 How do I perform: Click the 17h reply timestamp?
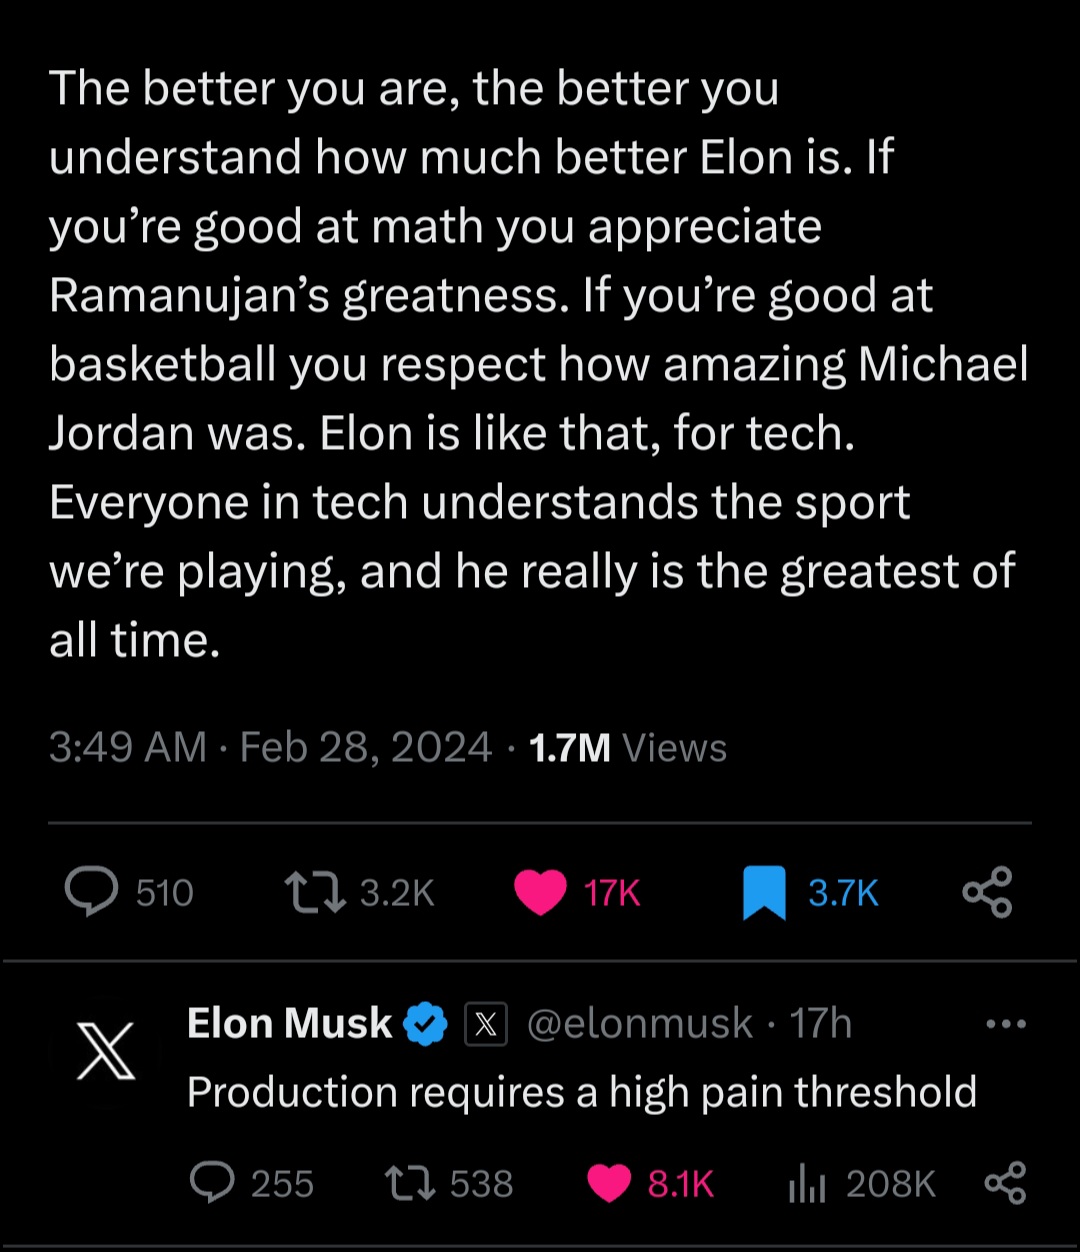point(820,1023)
